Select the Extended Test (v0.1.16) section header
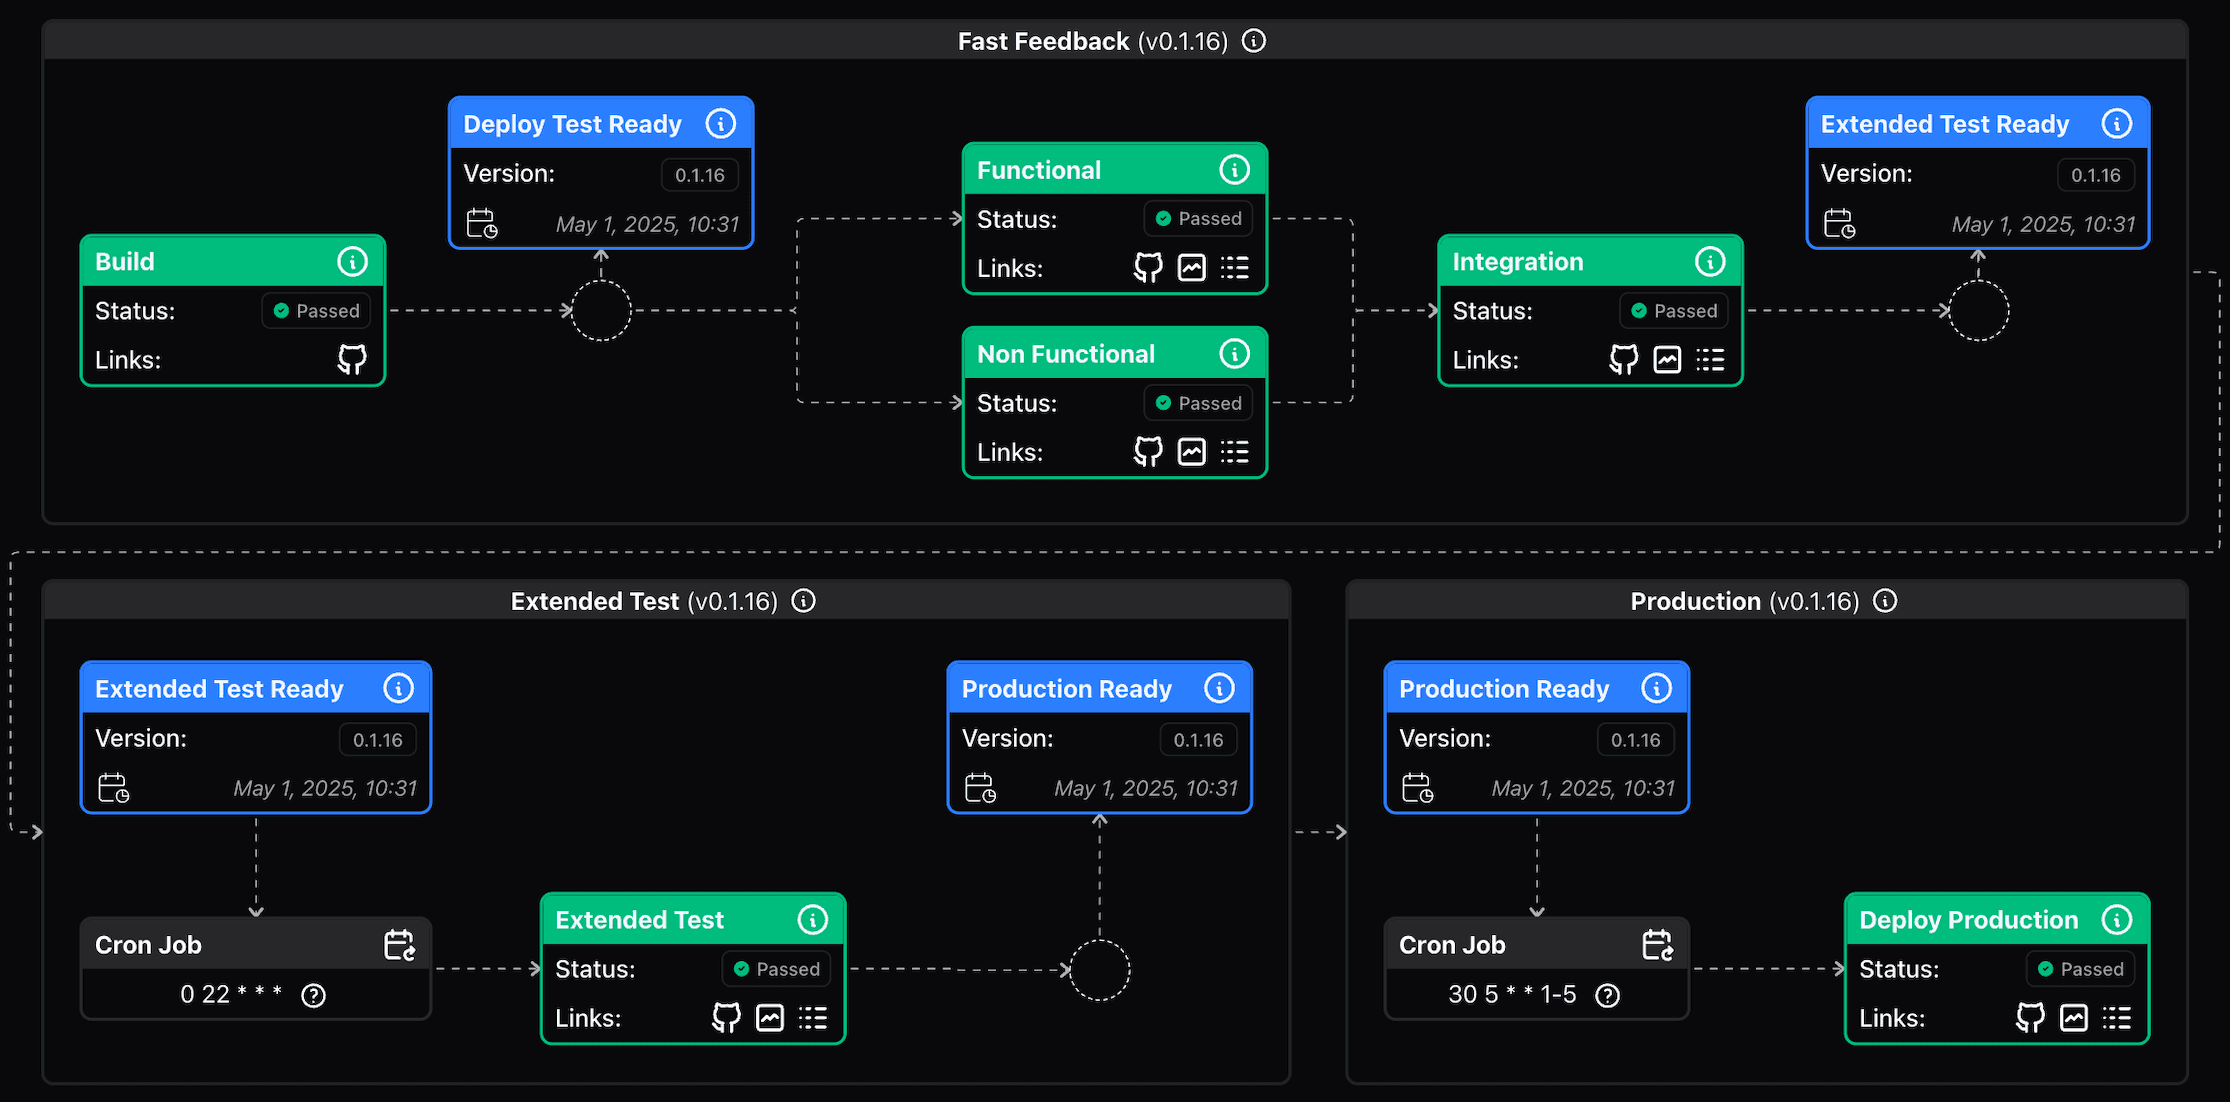The height and width of the screenshot is (1102, 2230). [666, 601]
